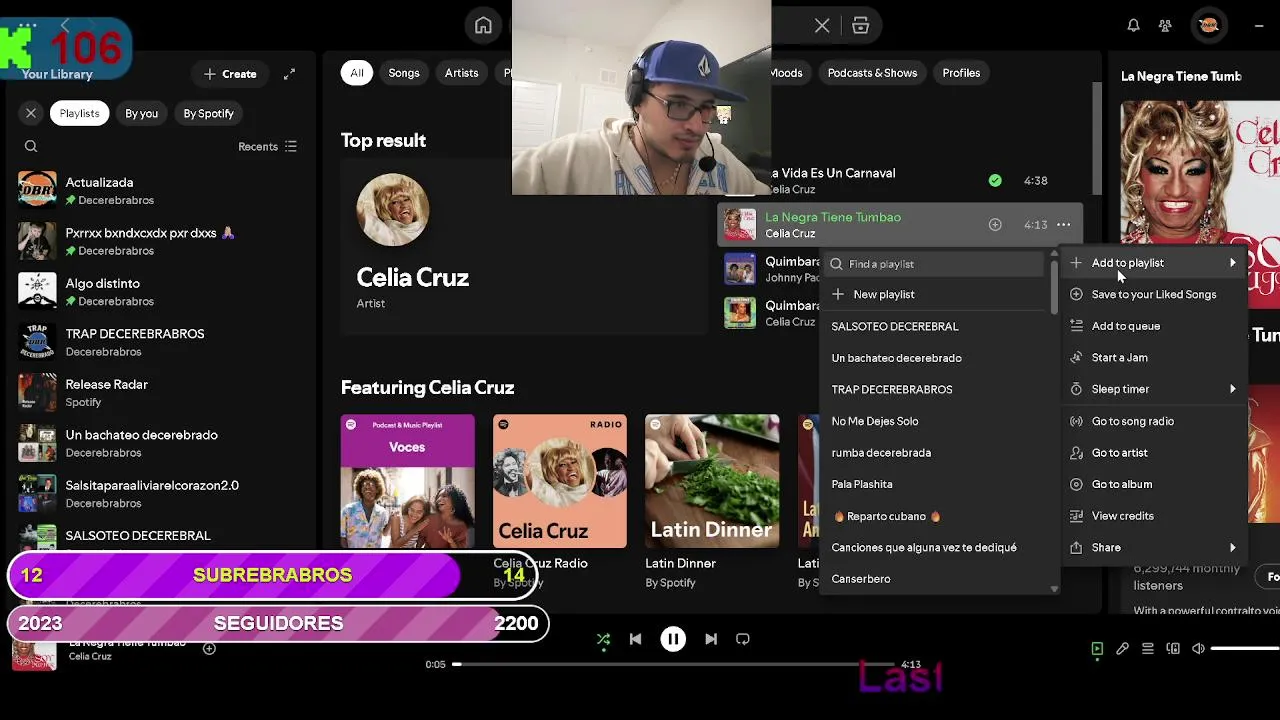Image resolution: width=1280 pixels, height=720 pixels.
Task: Add song to SALSOTEO DECEREBRAL submenu entry
Action: (935, 326)
